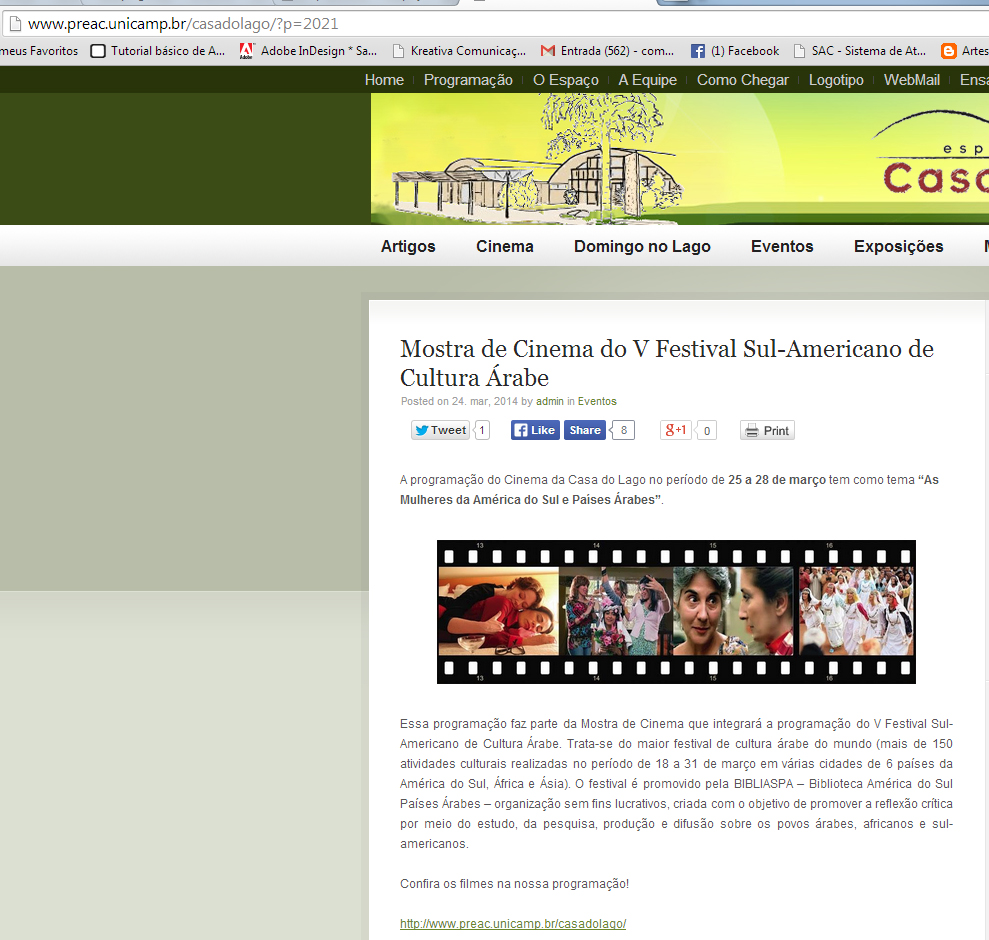Open Adobe InDesign bookmark
989x940 pixels.
coord(308,50)
